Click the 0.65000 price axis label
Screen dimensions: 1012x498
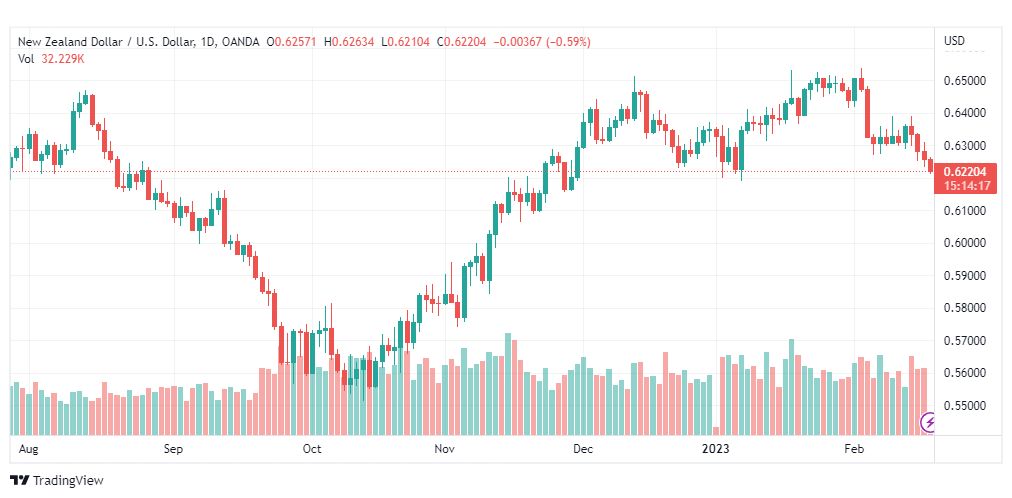[964, 81]
